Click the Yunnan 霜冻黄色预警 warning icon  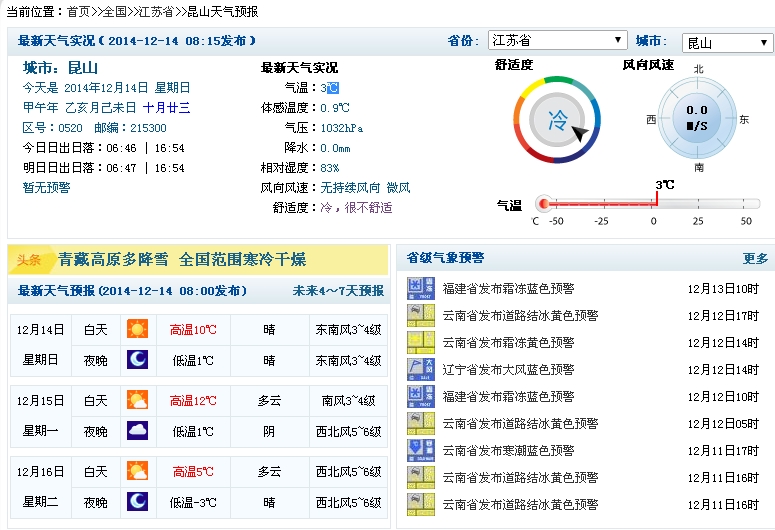click(x=421, y=342)
